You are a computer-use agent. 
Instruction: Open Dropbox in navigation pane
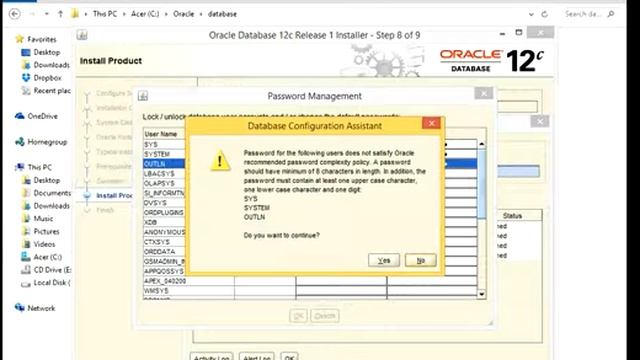[x=42, y=78]
